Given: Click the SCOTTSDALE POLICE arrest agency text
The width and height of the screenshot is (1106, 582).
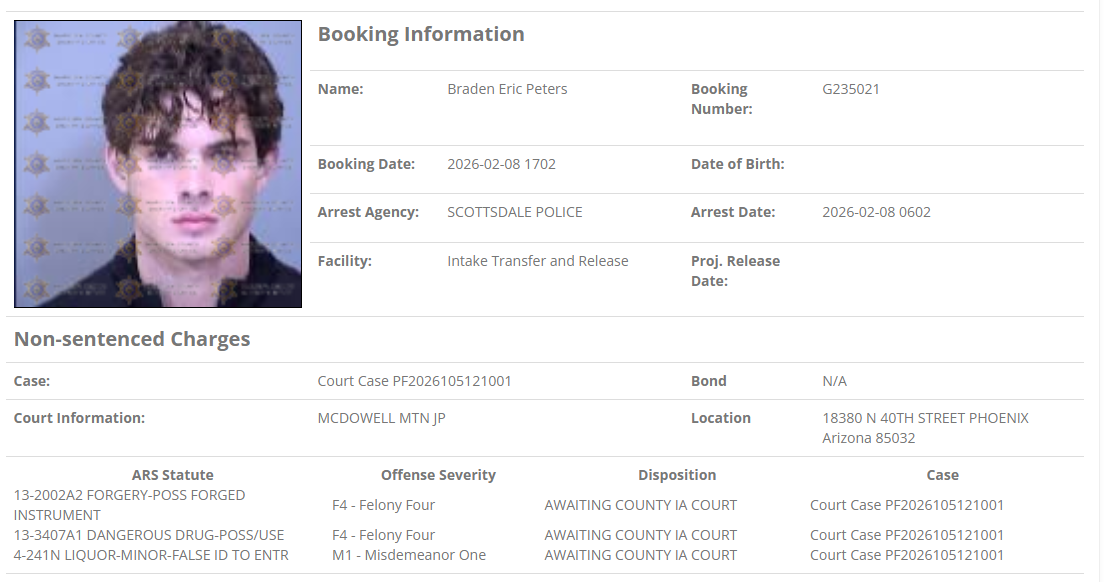Looking at the screenshot, I should click(x=514, y=212).
